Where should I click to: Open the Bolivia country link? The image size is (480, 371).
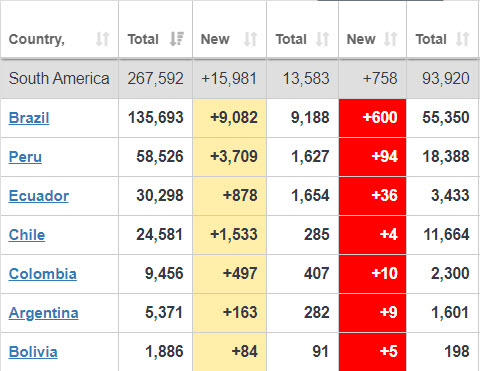coord(33,352)
